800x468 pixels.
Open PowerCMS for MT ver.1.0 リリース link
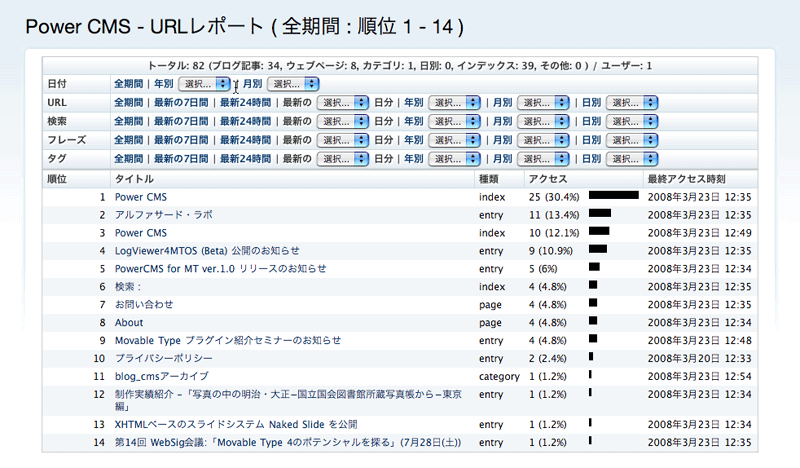[220, 268]
